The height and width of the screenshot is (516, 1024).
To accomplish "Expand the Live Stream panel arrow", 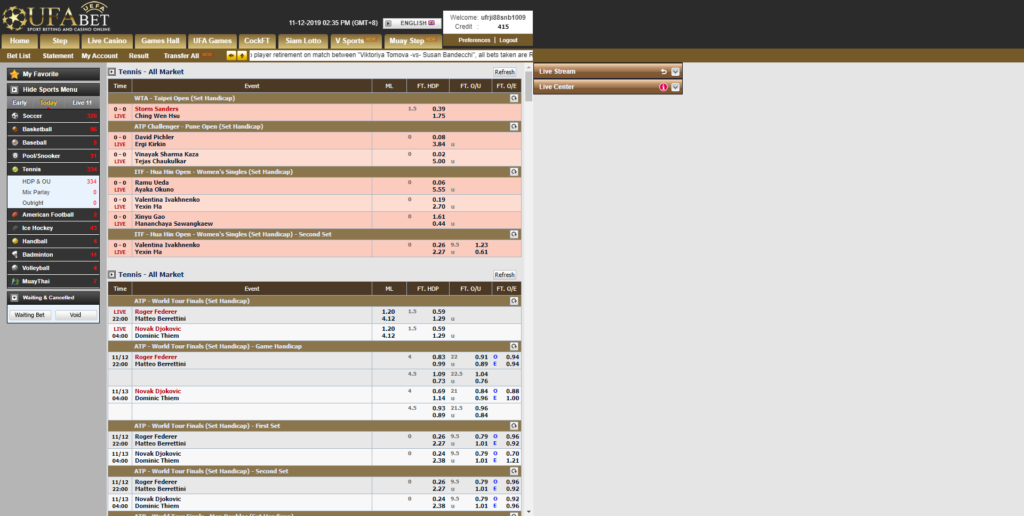I will (x=676, y=72).
